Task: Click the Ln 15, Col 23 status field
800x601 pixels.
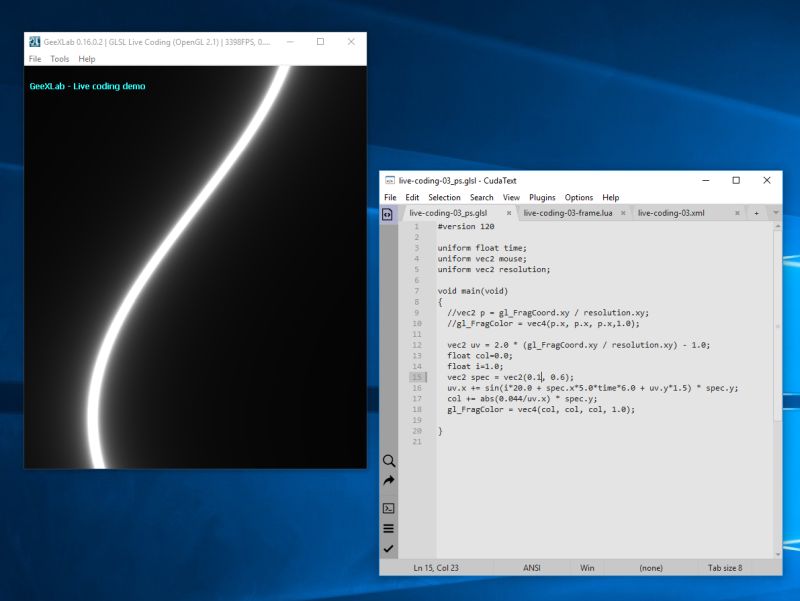Action: click(436, 568)
